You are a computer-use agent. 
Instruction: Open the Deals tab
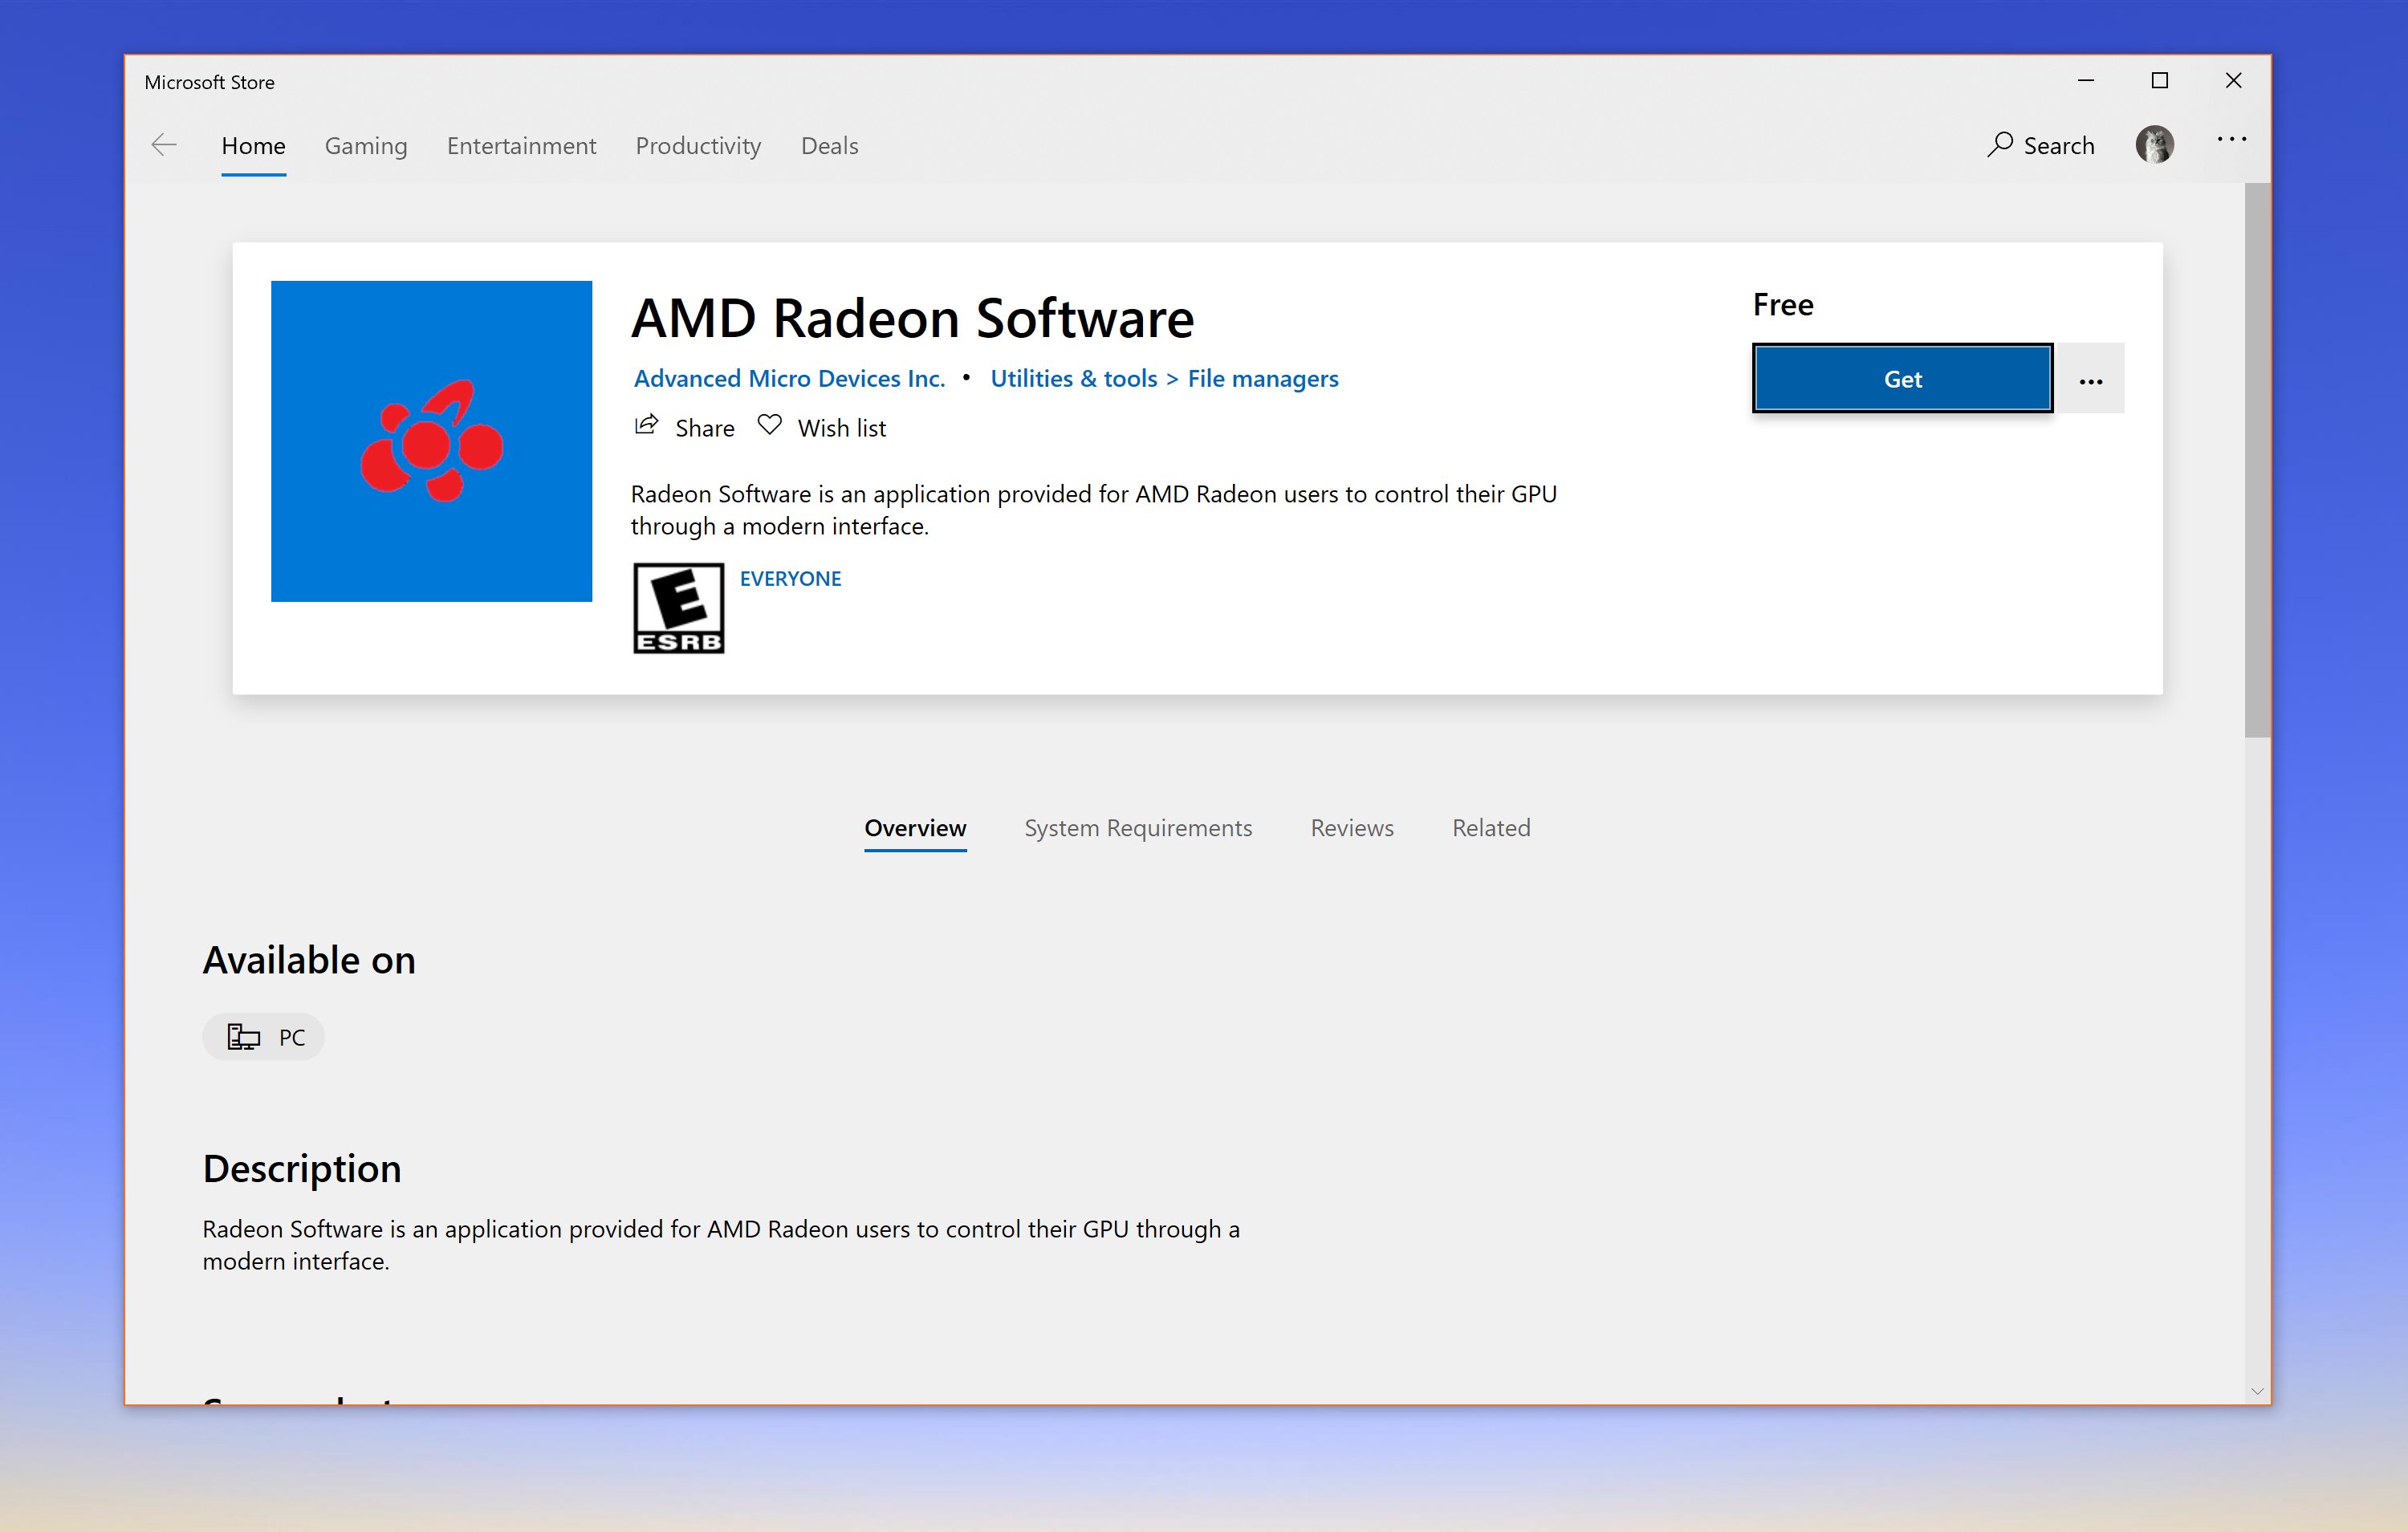[x=829, y=146]
